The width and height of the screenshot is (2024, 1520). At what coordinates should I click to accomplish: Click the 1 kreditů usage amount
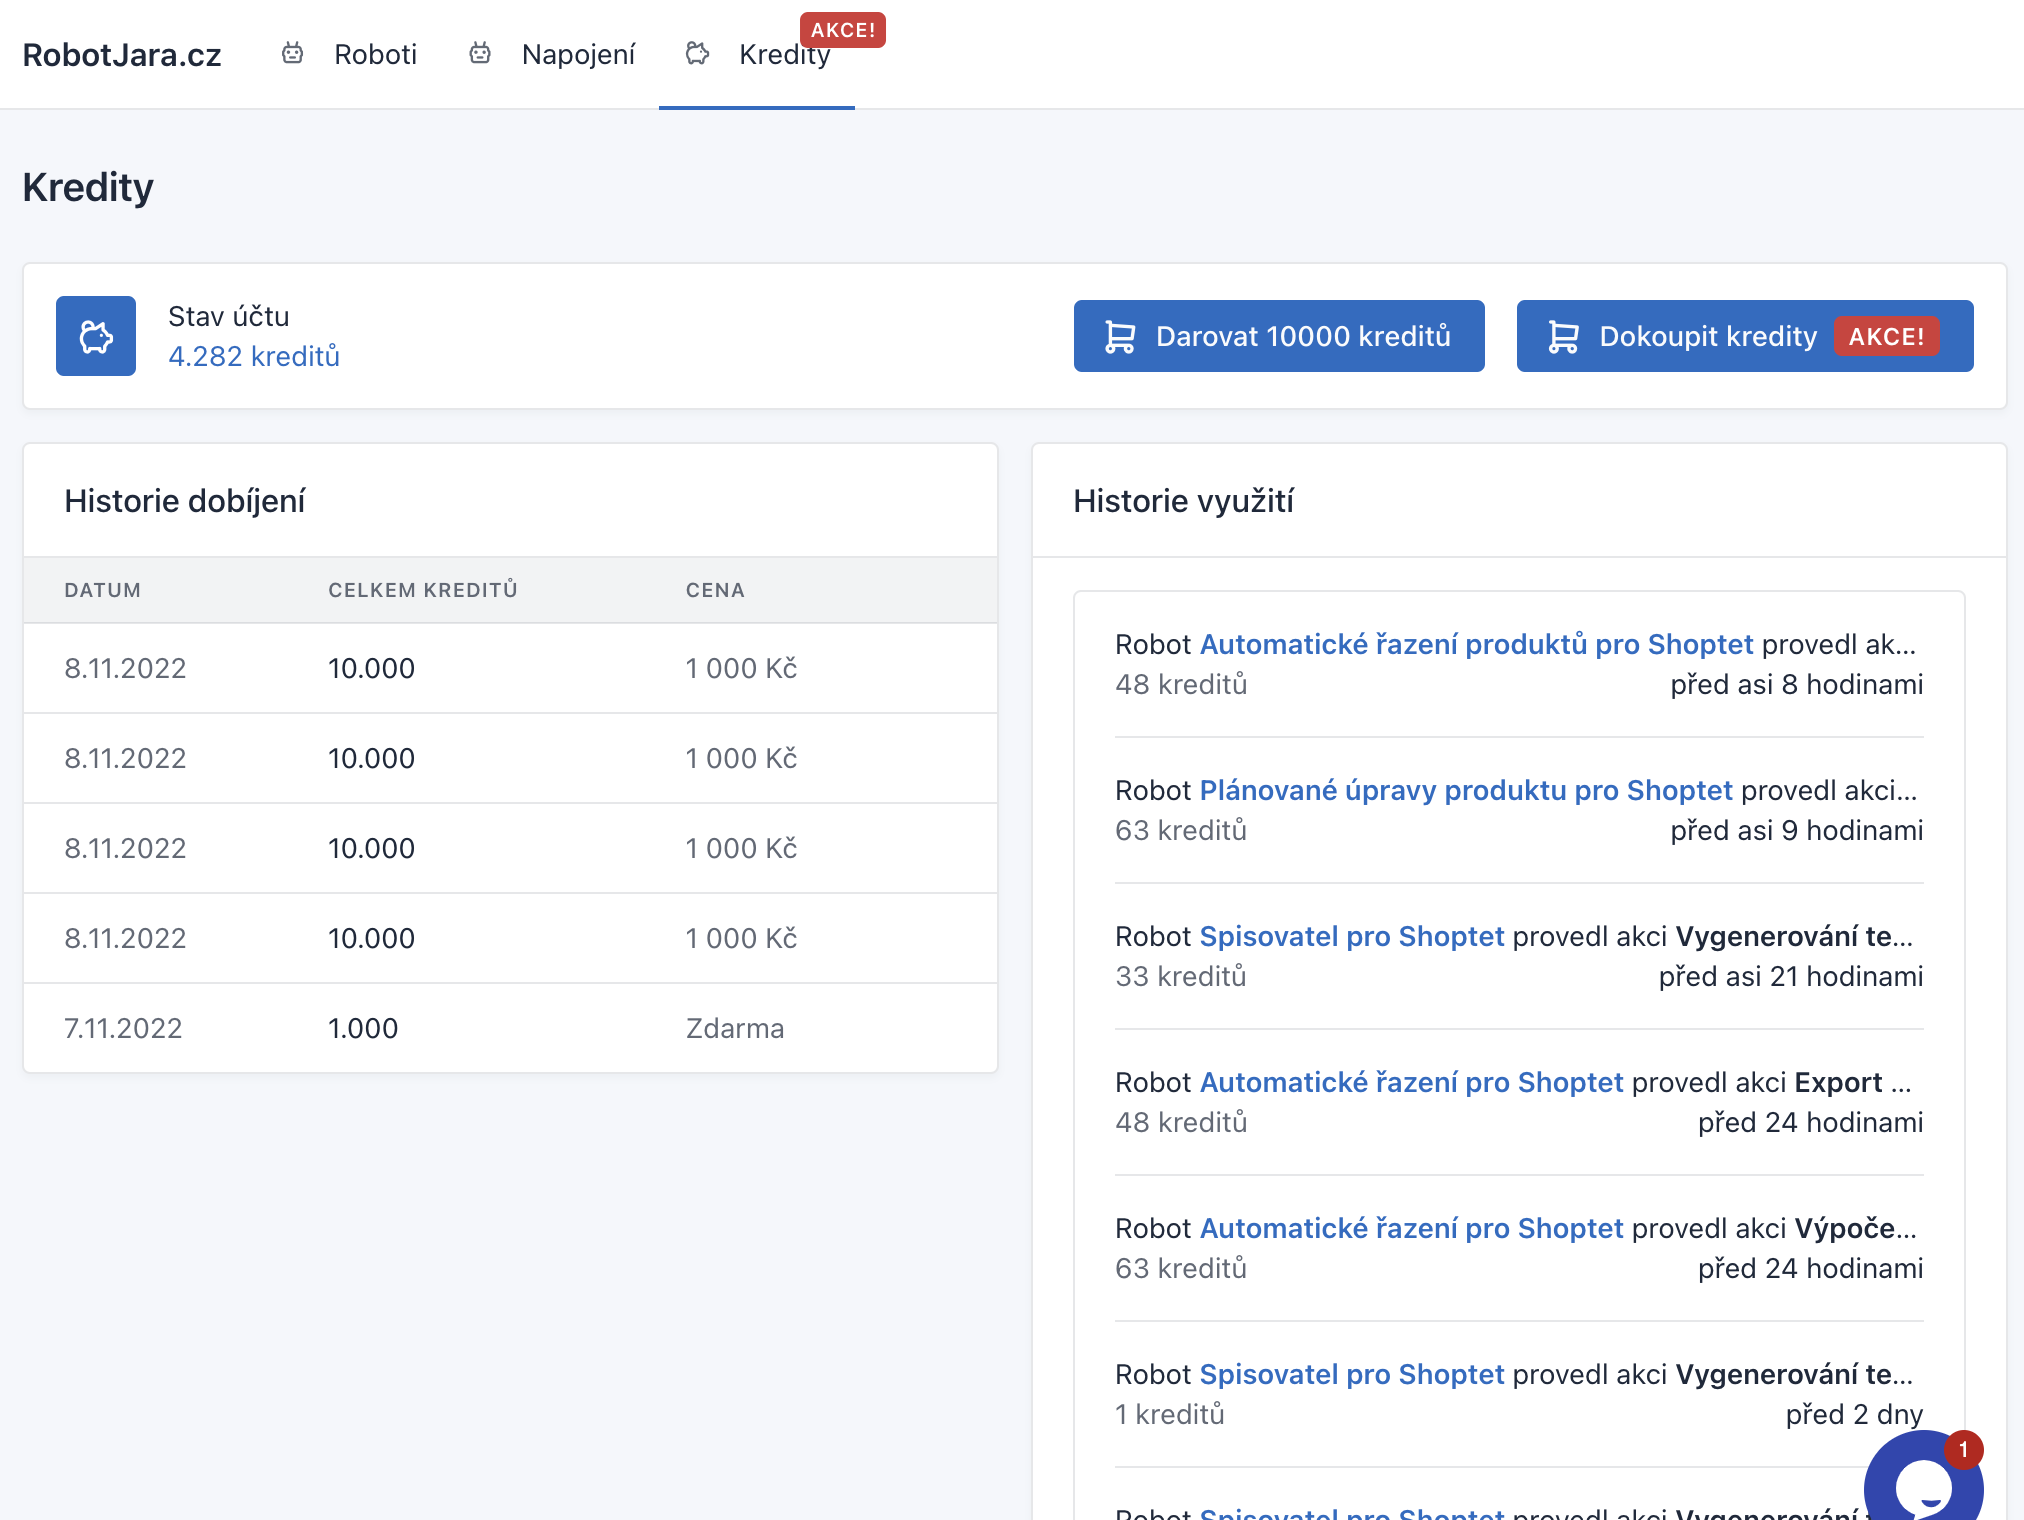tap(1170, 1414)
